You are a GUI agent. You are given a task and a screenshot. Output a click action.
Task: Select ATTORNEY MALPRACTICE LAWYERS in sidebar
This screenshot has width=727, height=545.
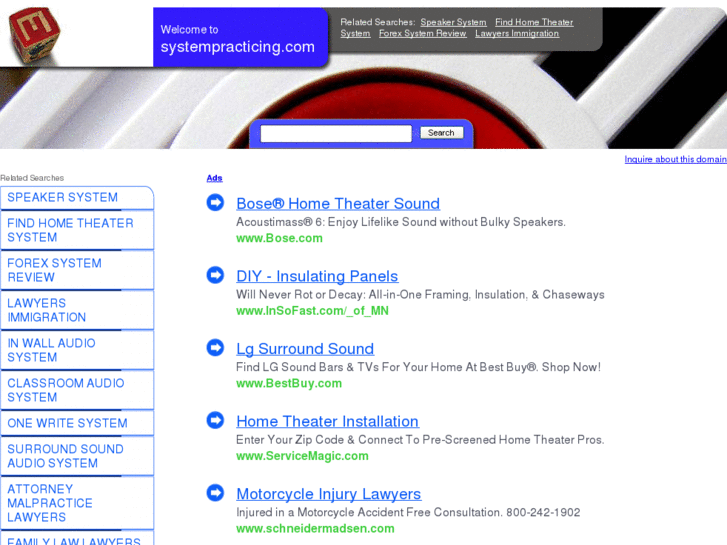point(77,503)
